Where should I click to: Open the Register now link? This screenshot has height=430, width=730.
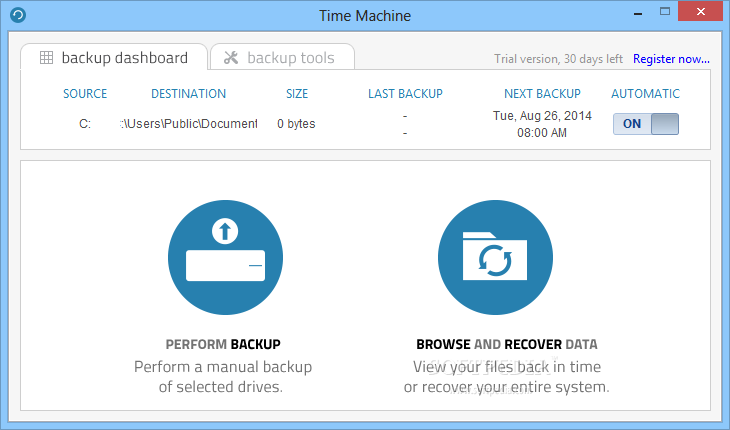[x=671, y=59]
